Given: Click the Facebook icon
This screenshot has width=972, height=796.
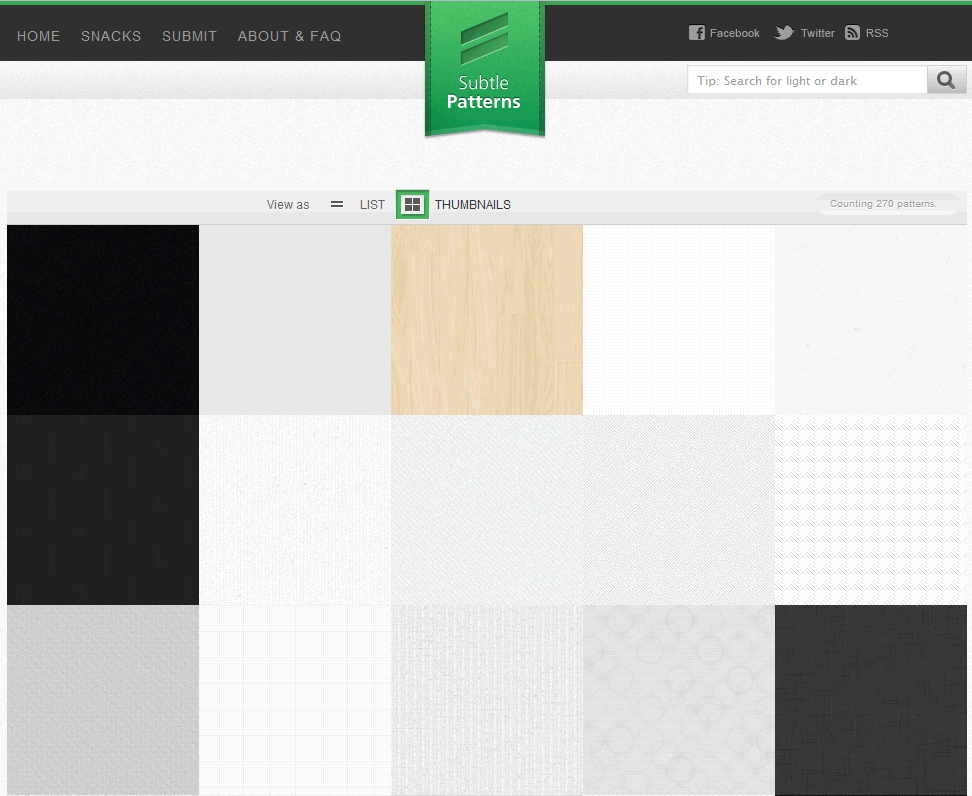Looking at the screenshot, I should point(697,33).
